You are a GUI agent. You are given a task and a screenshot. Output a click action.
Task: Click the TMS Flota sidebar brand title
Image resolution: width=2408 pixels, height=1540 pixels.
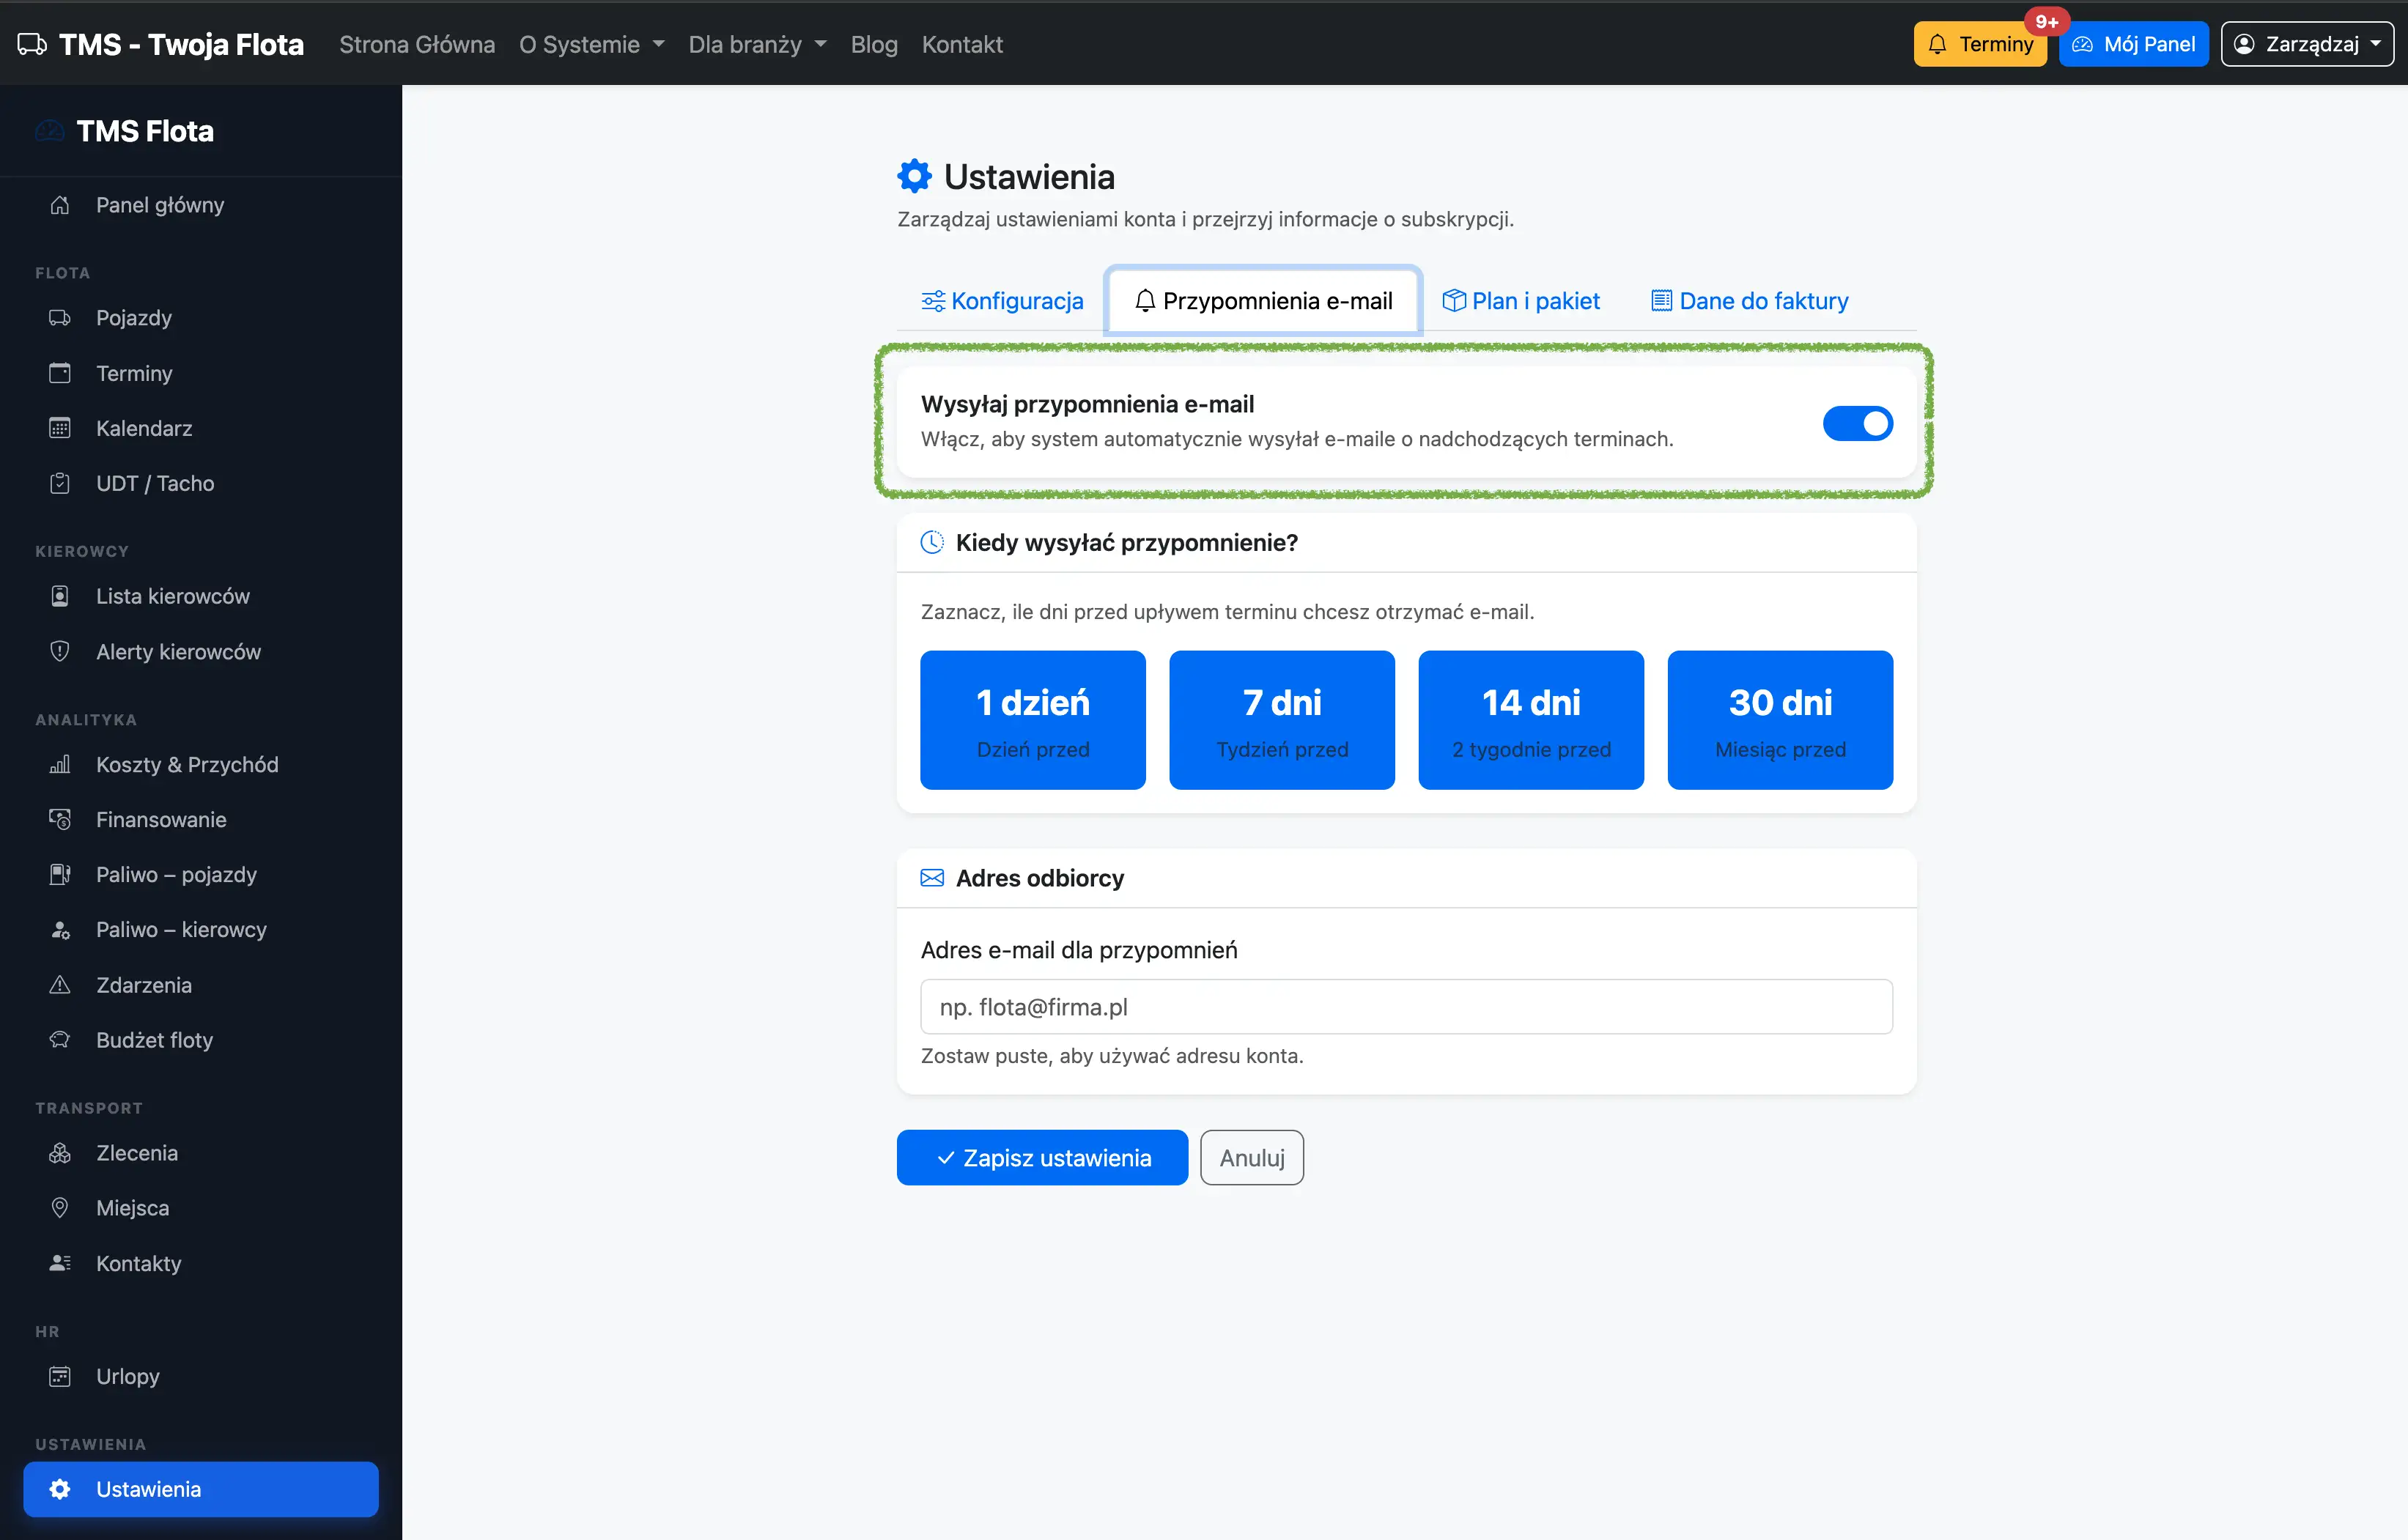click(145, 131)
